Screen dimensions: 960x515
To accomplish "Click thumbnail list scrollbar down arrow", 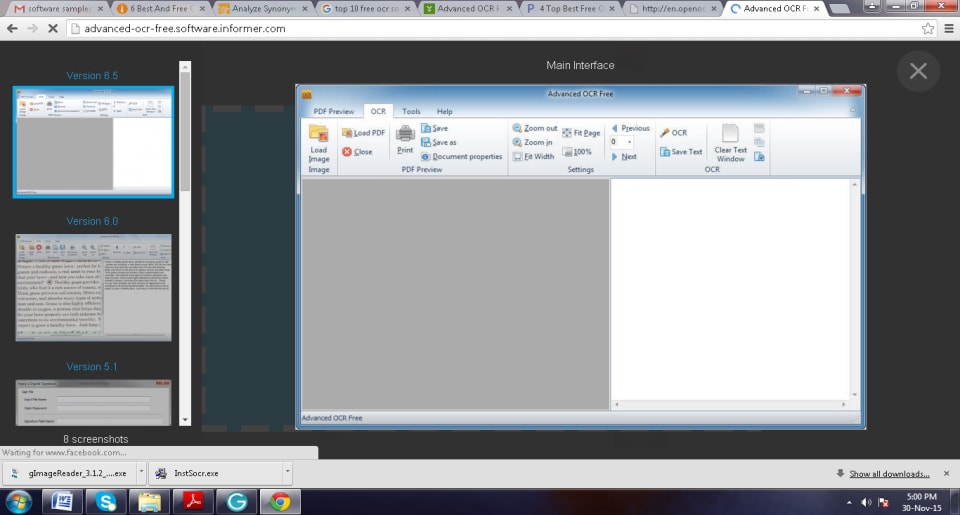I will tap(185, 420).
